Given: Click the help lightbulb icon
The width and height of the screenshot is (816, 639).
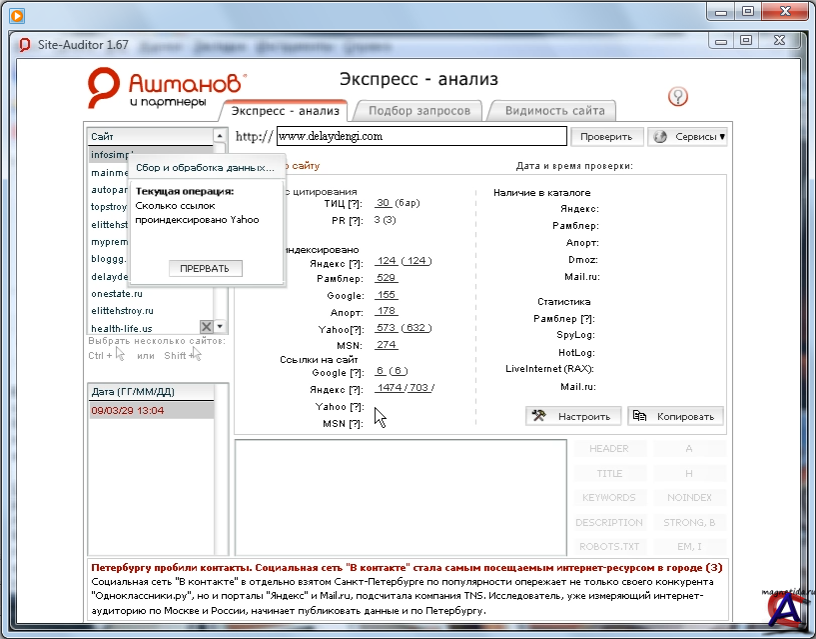Looking at the screenshot, I should [679, 96].
